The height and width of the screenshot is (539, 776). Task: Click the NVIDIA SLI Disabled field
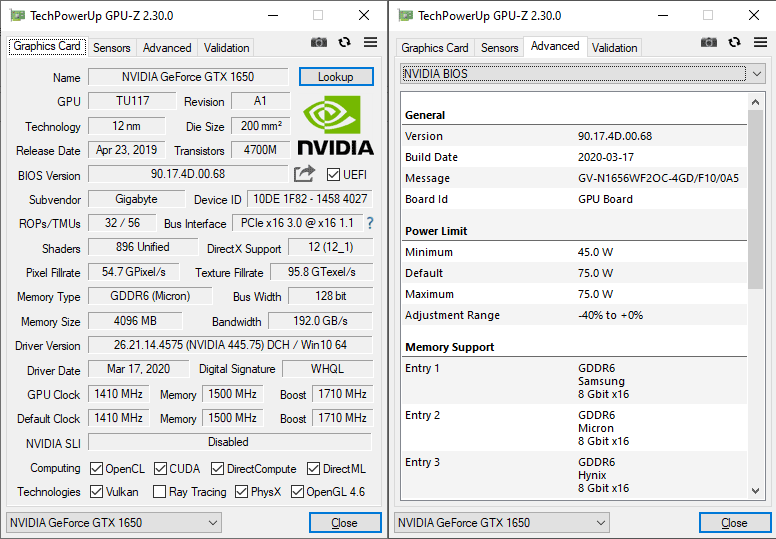(x=230, y=441)
